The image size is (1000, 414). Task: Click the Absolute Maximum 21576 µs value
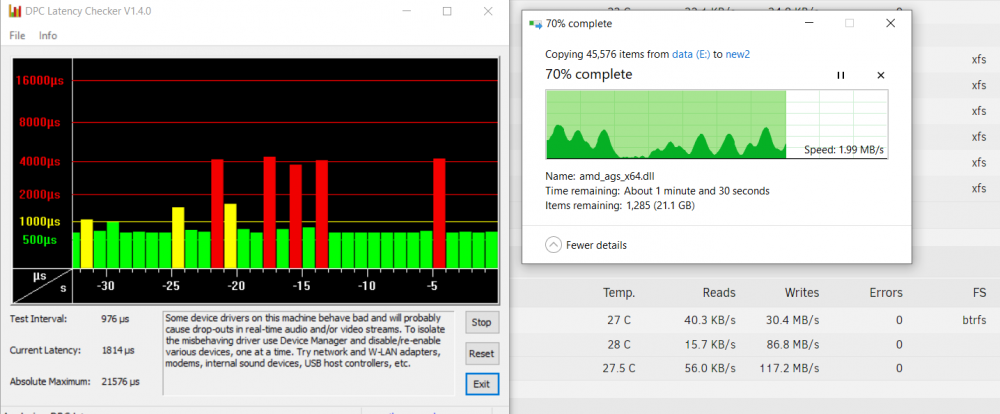[x=121, y=381]
